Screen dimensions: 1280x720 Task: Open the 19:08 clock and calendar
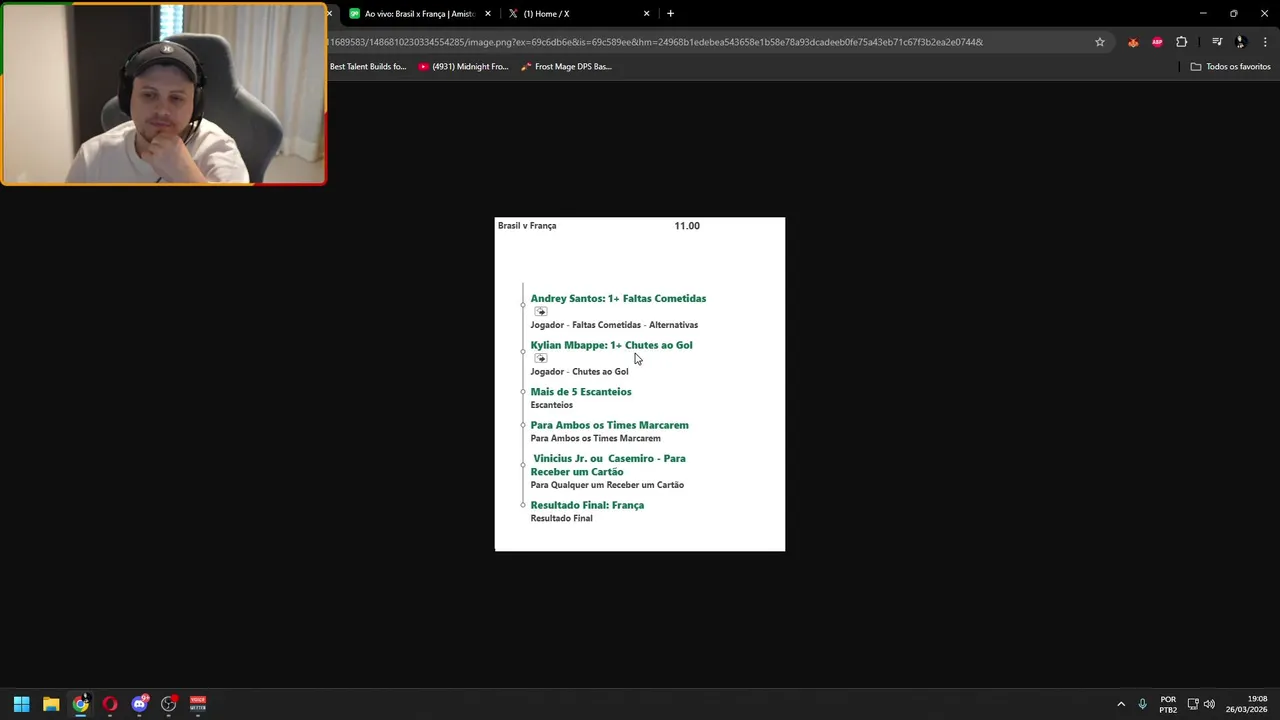[1247, 704]
